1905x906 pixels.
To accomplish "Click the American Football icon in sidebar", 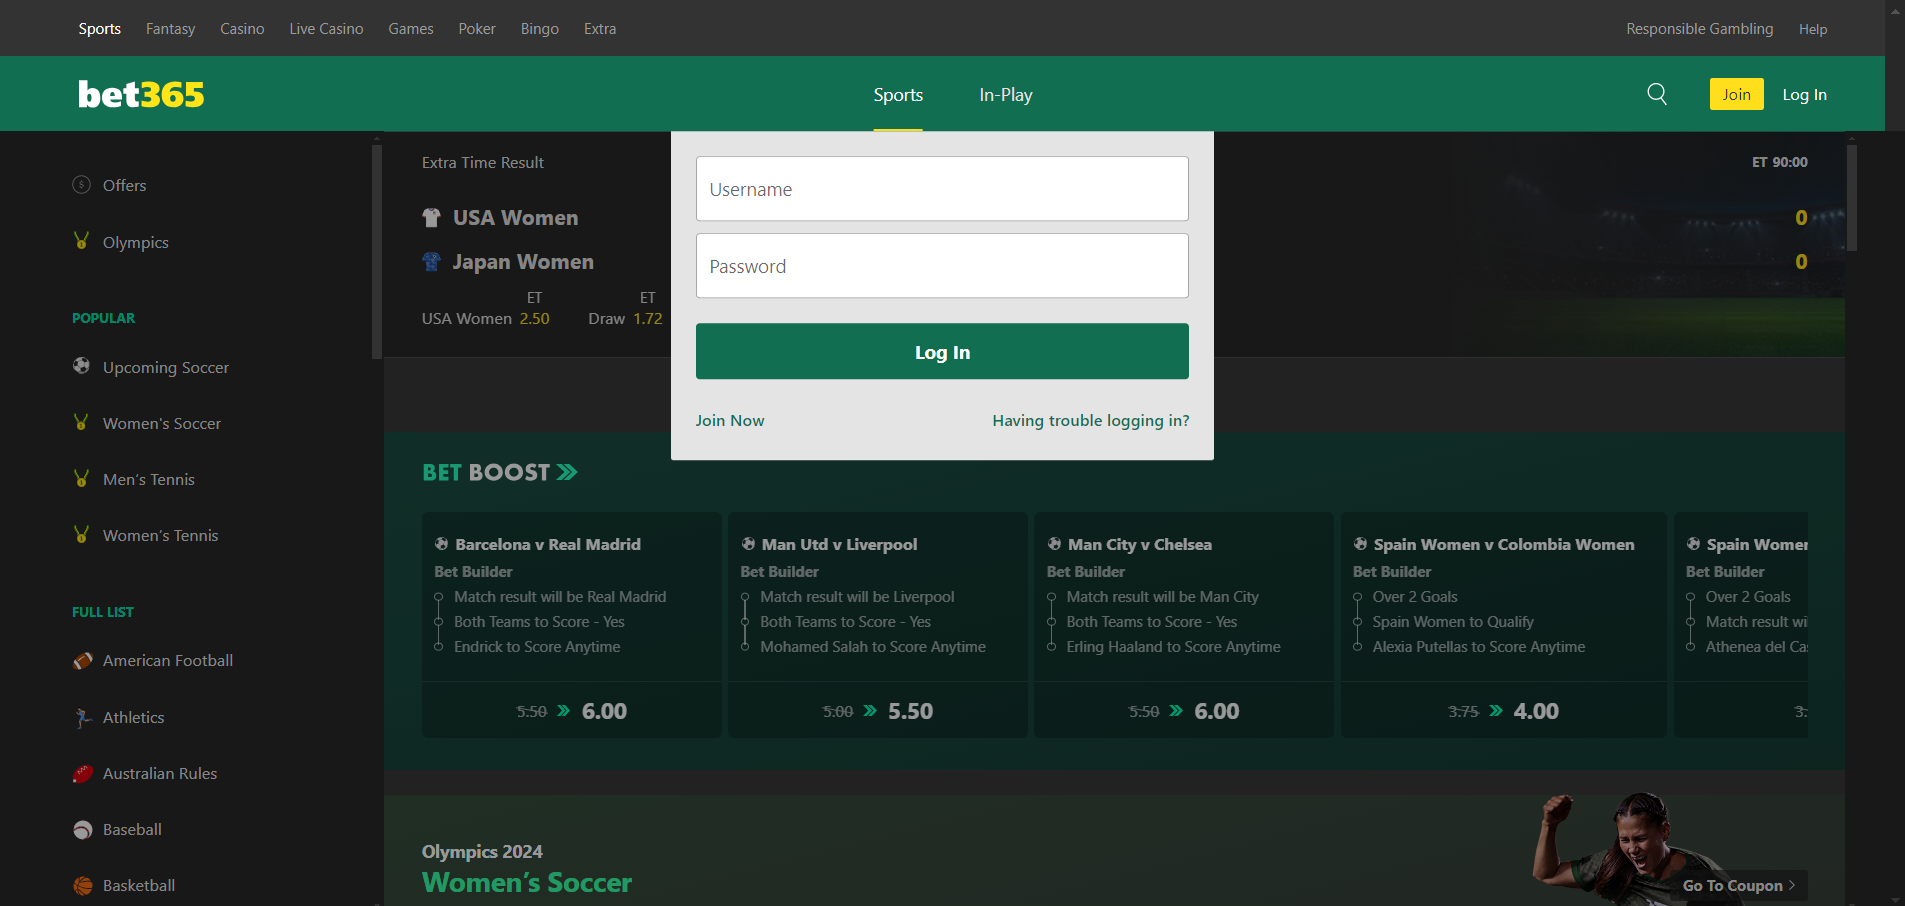I will pos(82,660).
